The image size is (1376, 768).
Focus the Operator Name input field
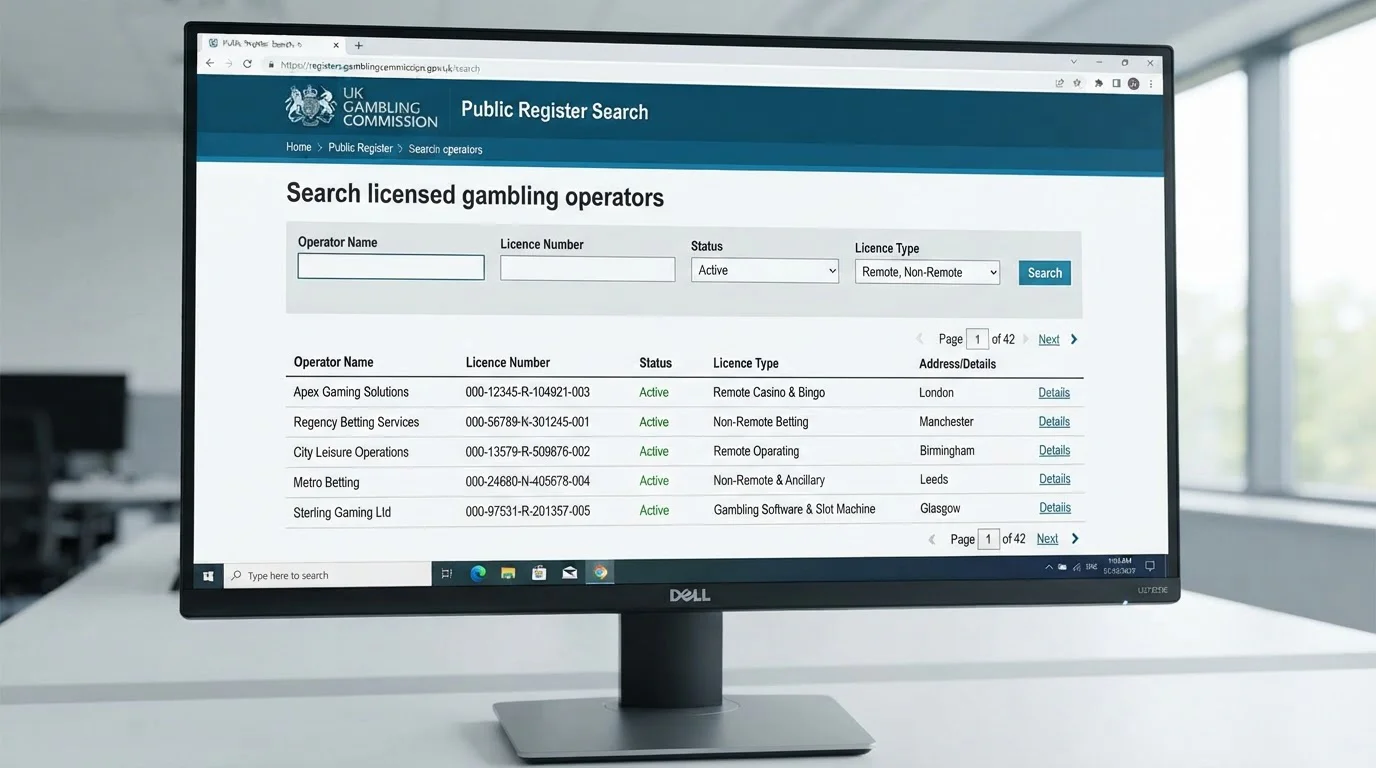(391, 267)
